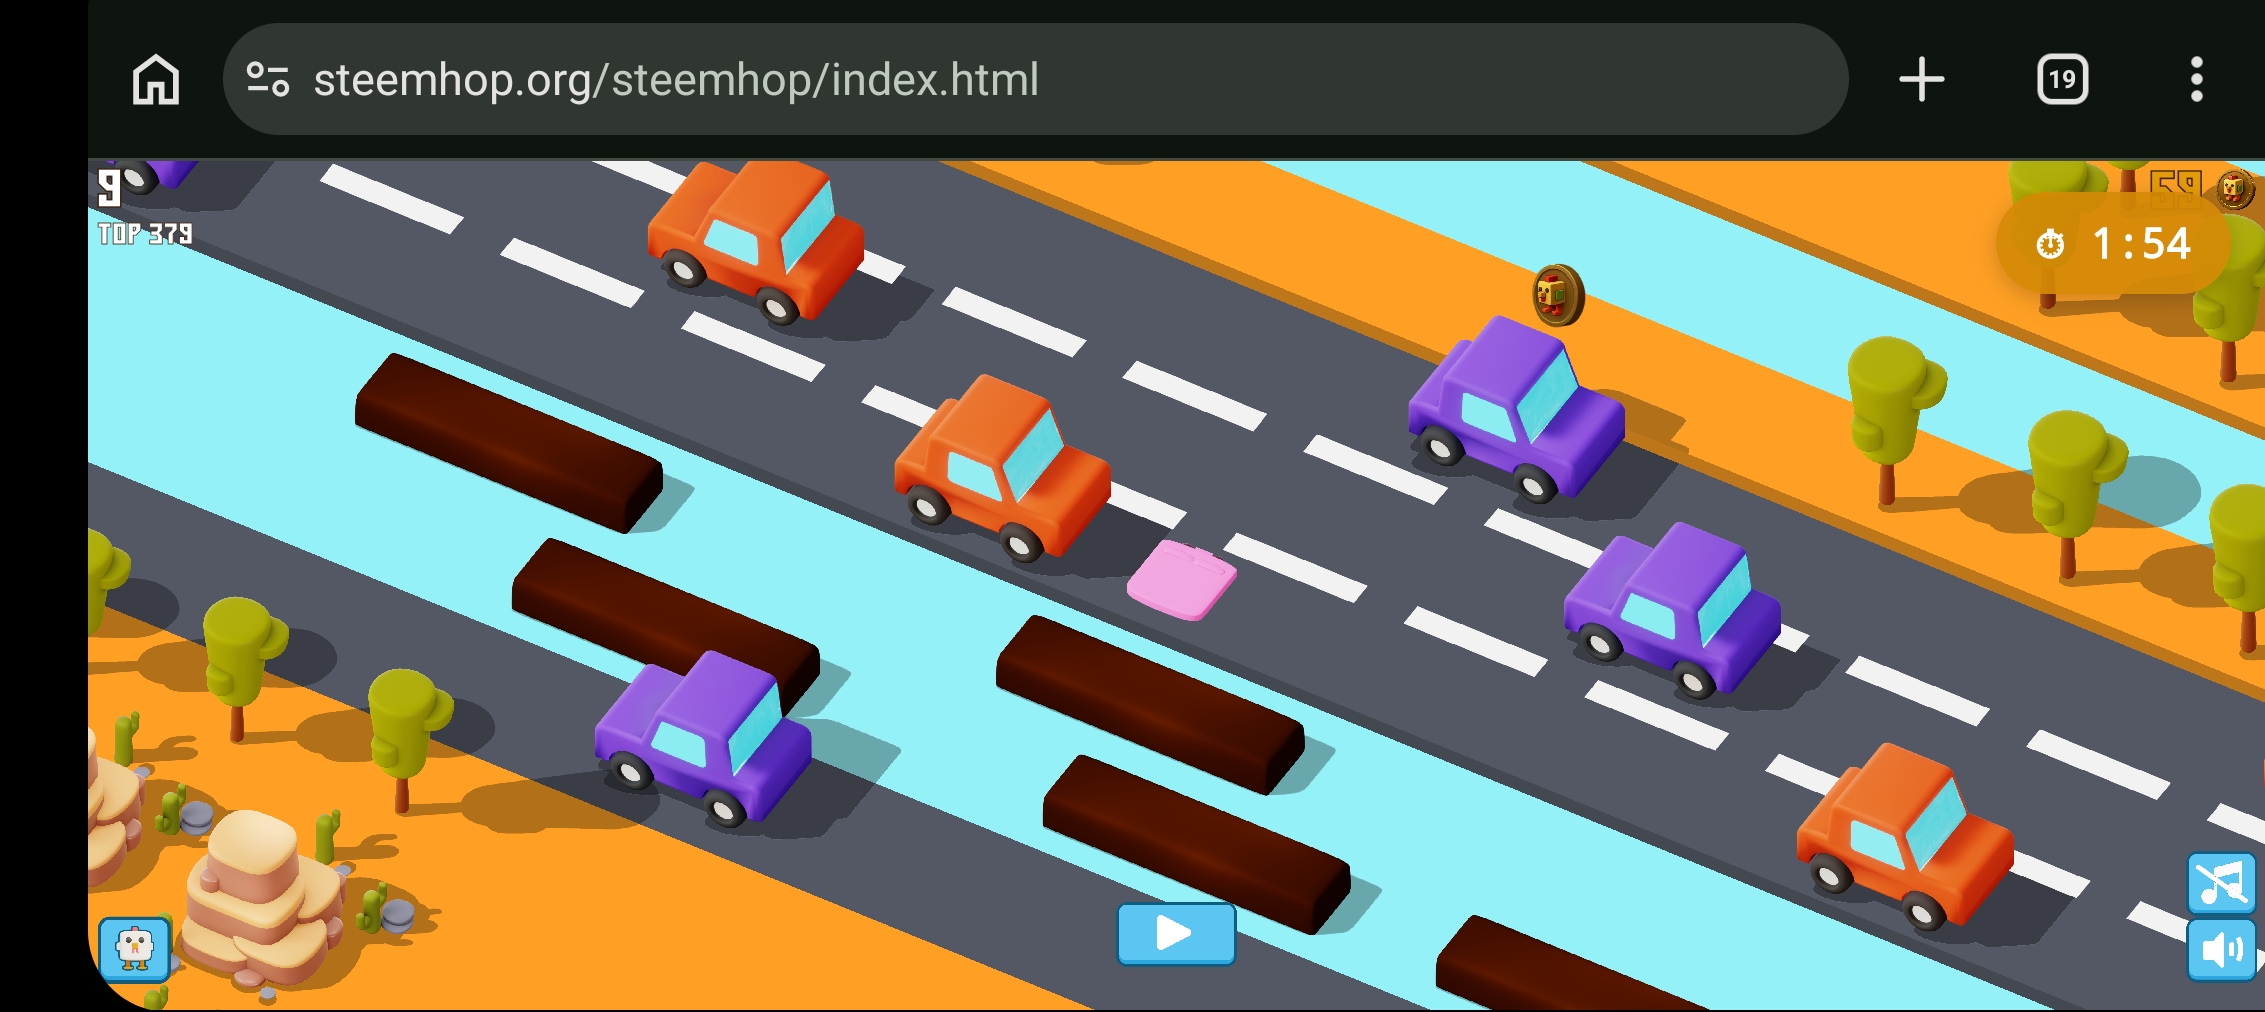Toggle the sound effects speaker button
Screen dimensions: 2265x1012
[2221, 949]
